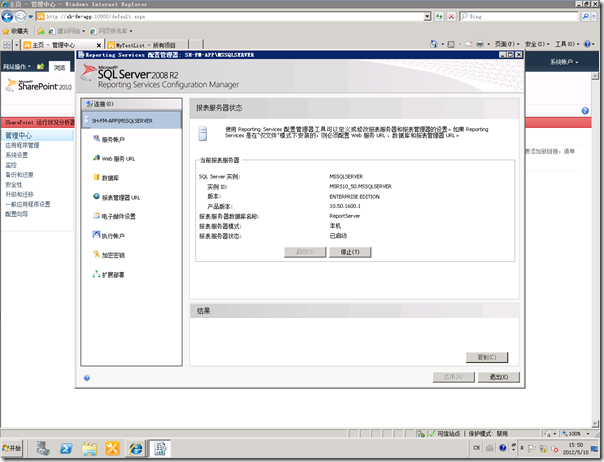Image resolution: width=604 pixels, height=462 pixels.
Task: Click the IE print icon
Action: pos(480,44)
